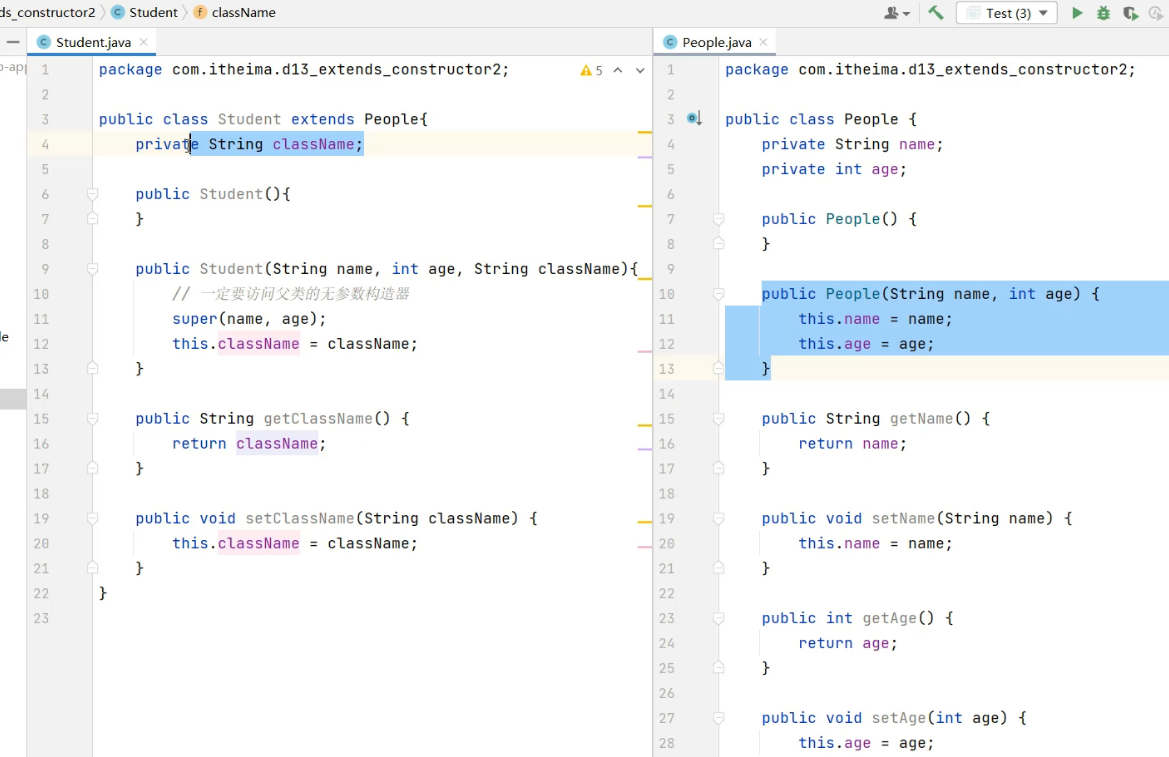Screen dimensions: 1169x757
Task: Fold setAge method at People line 27
Action: 719,718
